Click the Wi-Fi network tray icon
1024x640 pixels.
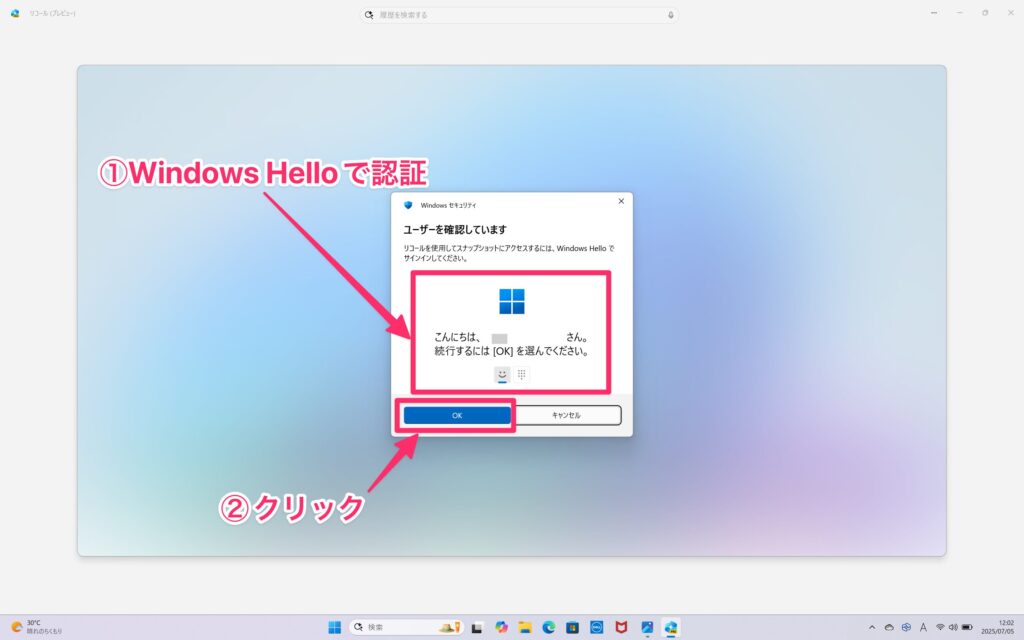point(940,628)
